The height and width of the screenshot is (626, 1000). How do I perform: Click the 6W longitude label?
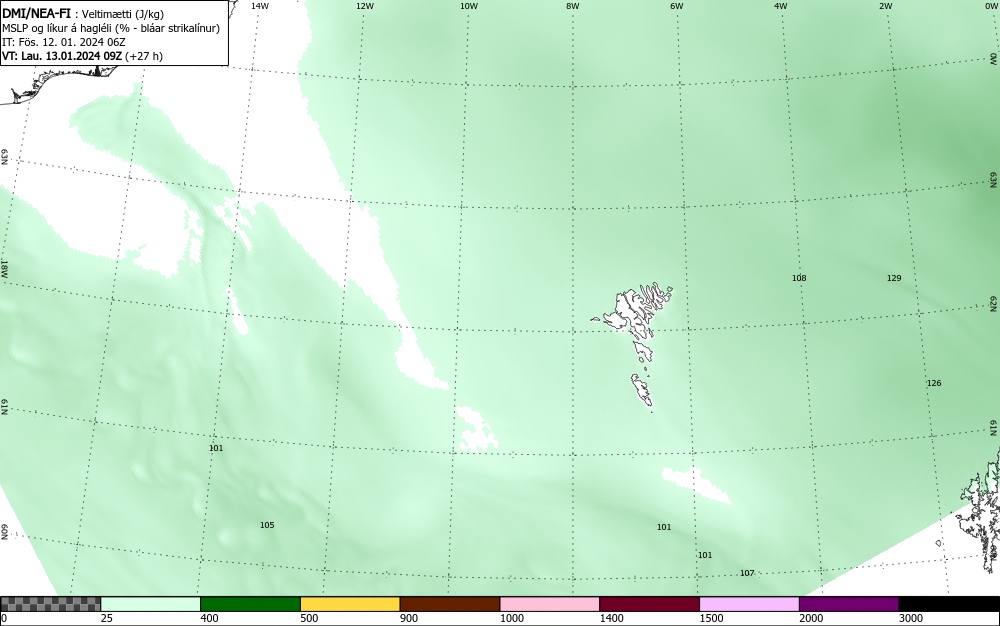click(677, 6)
